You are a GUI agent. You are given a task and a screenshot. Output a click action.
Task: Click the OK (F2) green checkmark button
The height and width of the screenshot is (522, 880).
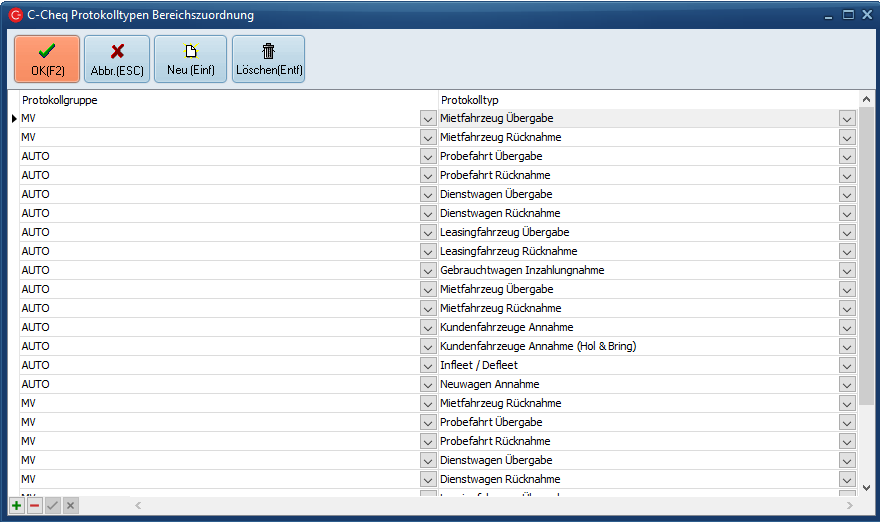pyautogui.click(x=47, y=59)
